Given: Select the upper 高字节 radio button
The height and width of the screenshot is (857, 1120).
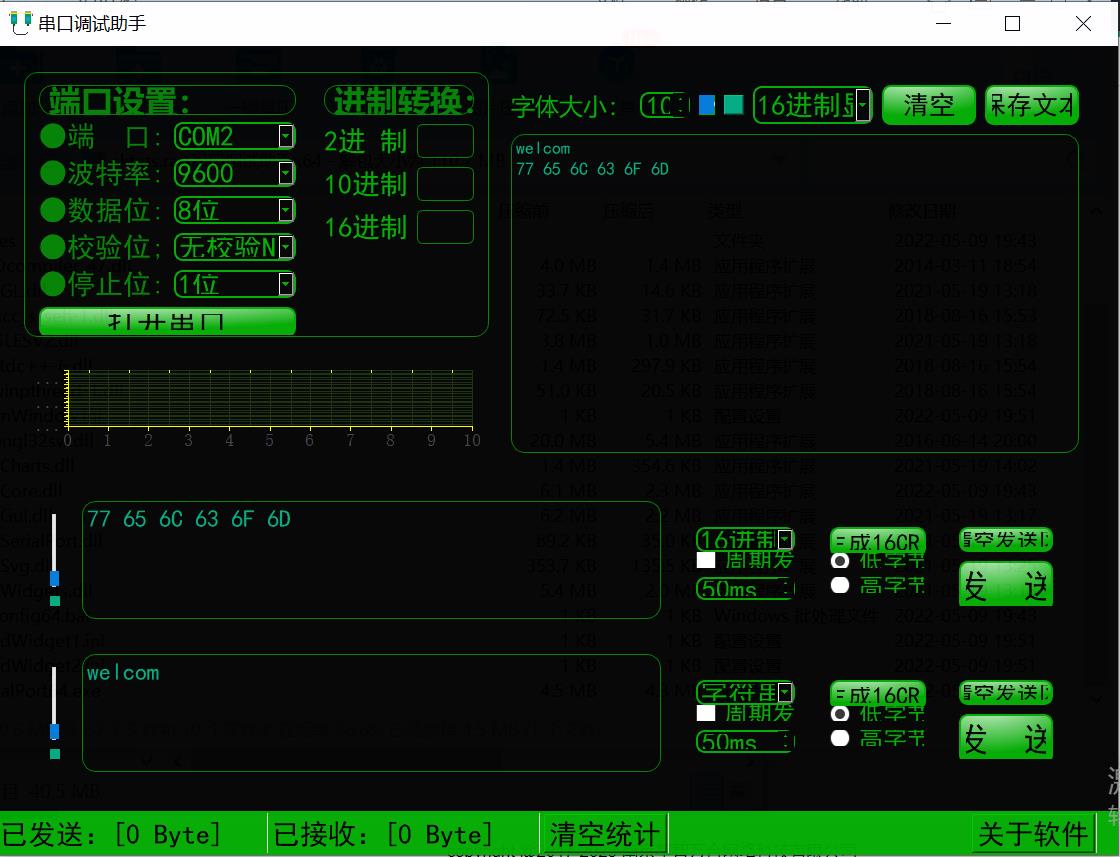Looking at the screenshot, I should (840, 585).
